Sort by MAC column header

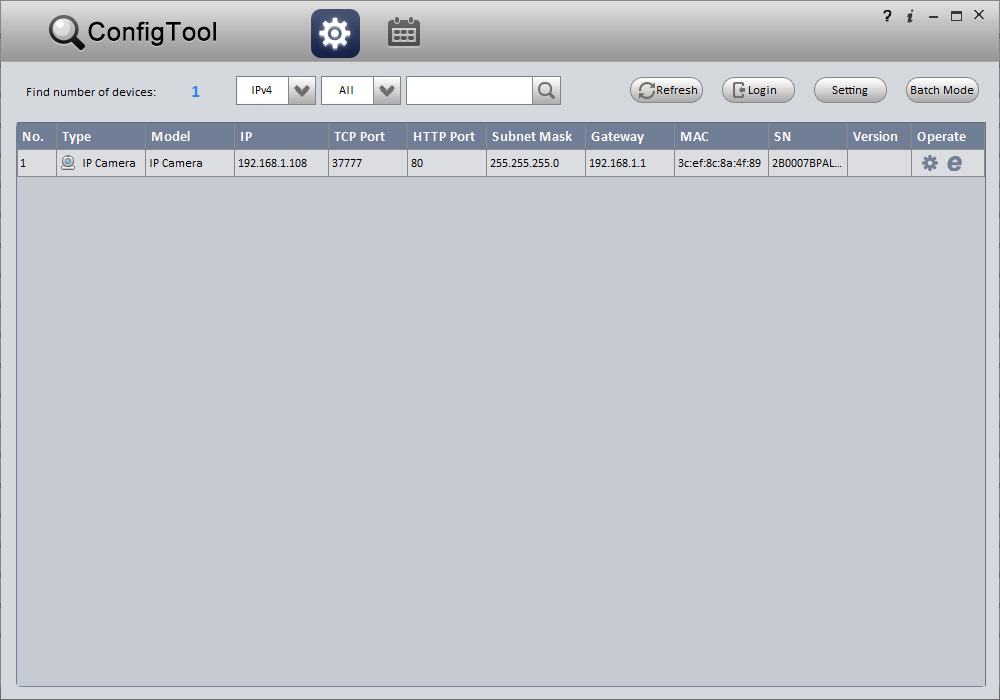pyautogui.click(x=721, y=136)
